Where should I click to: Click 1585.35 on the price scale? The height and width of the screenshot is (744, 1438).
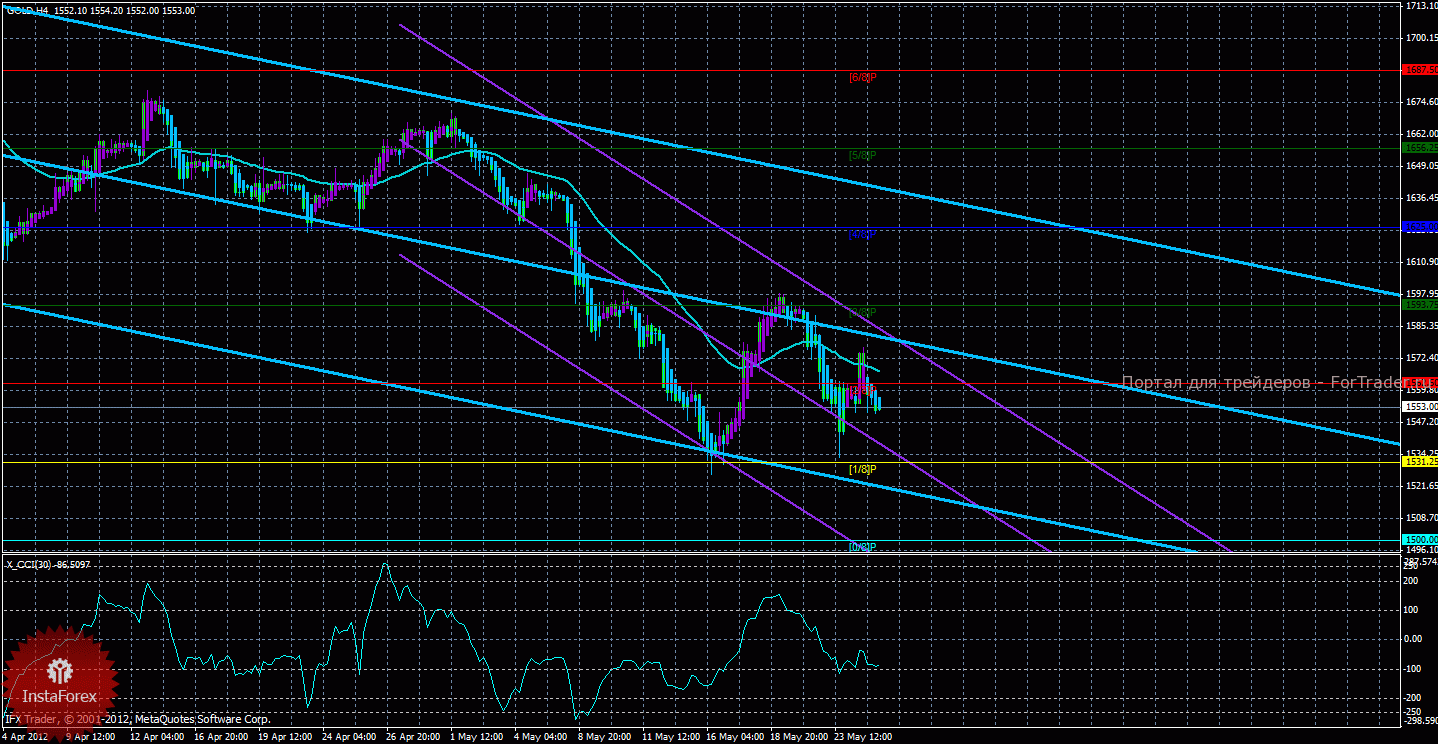[1421, 326]
